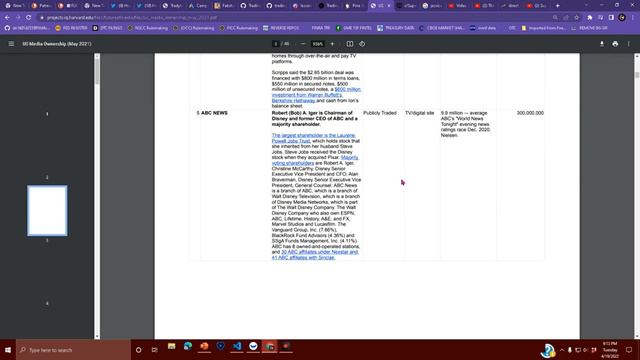Viewport: 640px width, 360px height.
Task: Bookmark this page with star icon
Action: 576,18
